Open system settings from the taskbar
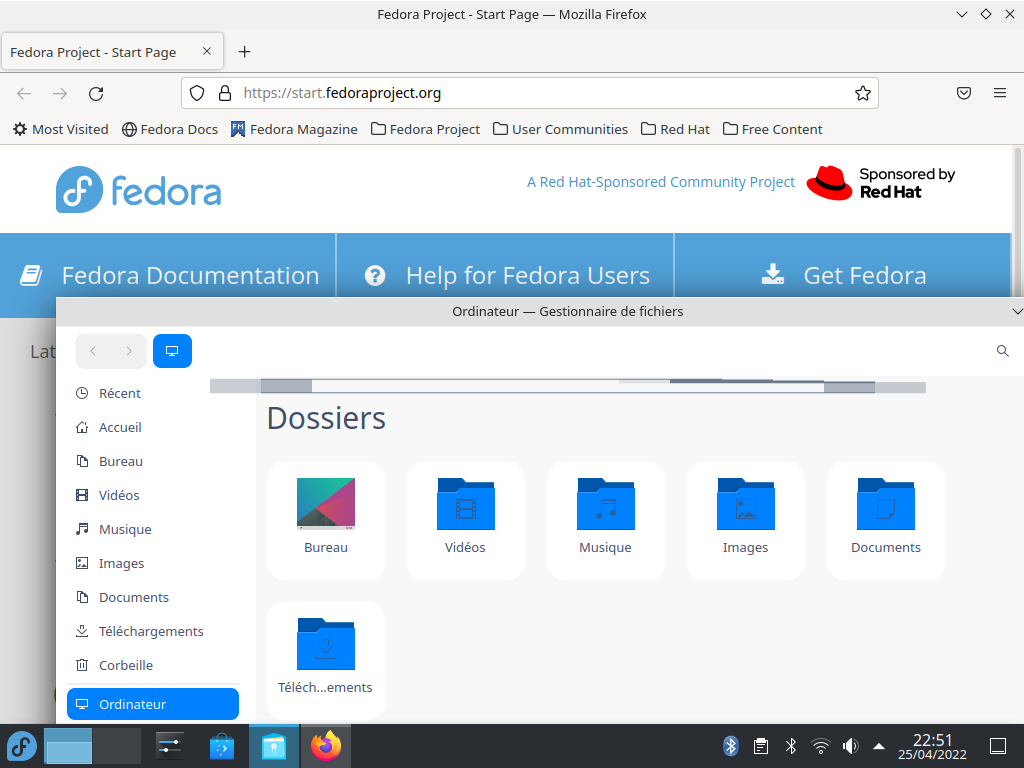1024x768 pixels. (x=170, y=746)
